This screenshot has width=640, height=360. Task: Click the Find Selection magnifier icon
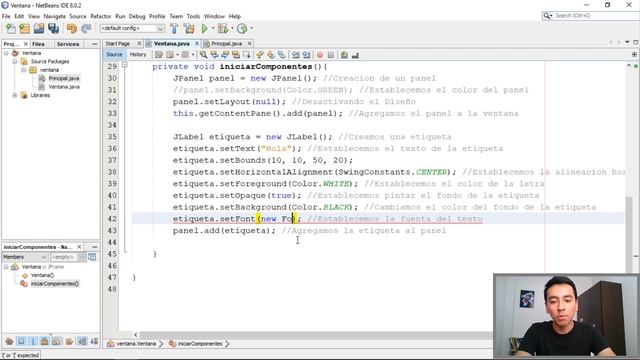coord(203,55)
